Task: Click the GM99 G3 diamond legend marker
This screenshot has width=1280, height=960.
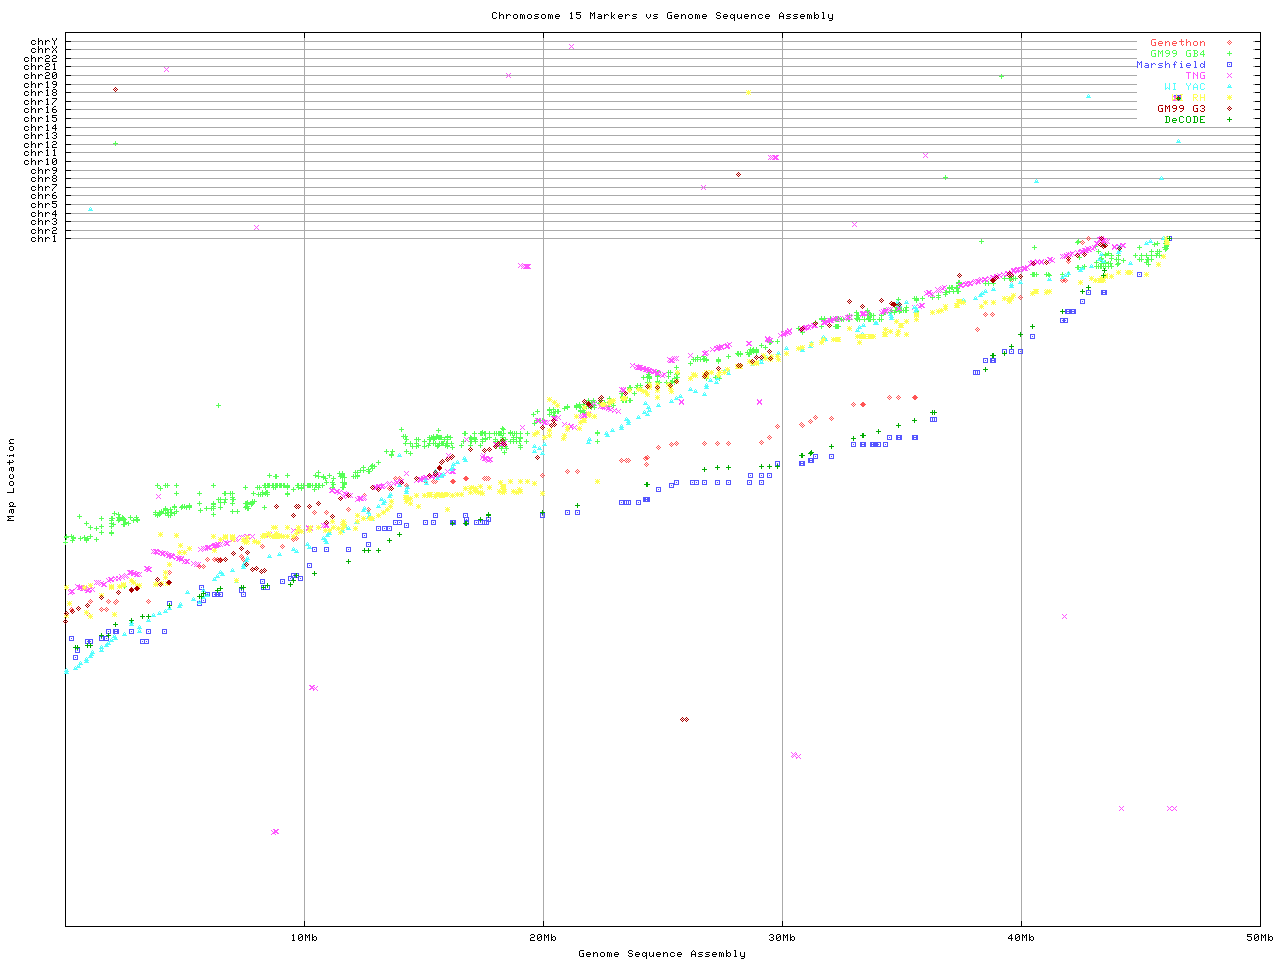Action: coord(1229,109)
